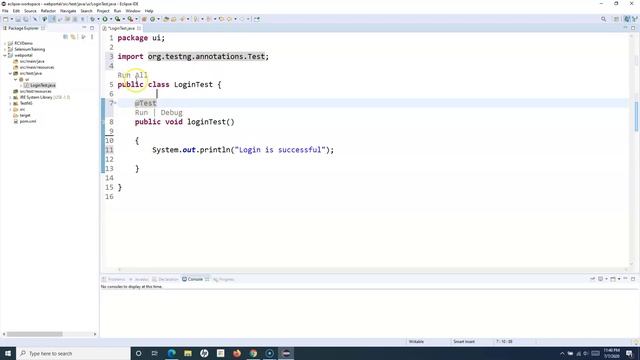Click the Search magnifier at toolbar right
Image resolution: width=640 pixels, height=360 pixels.
[603, 19]
